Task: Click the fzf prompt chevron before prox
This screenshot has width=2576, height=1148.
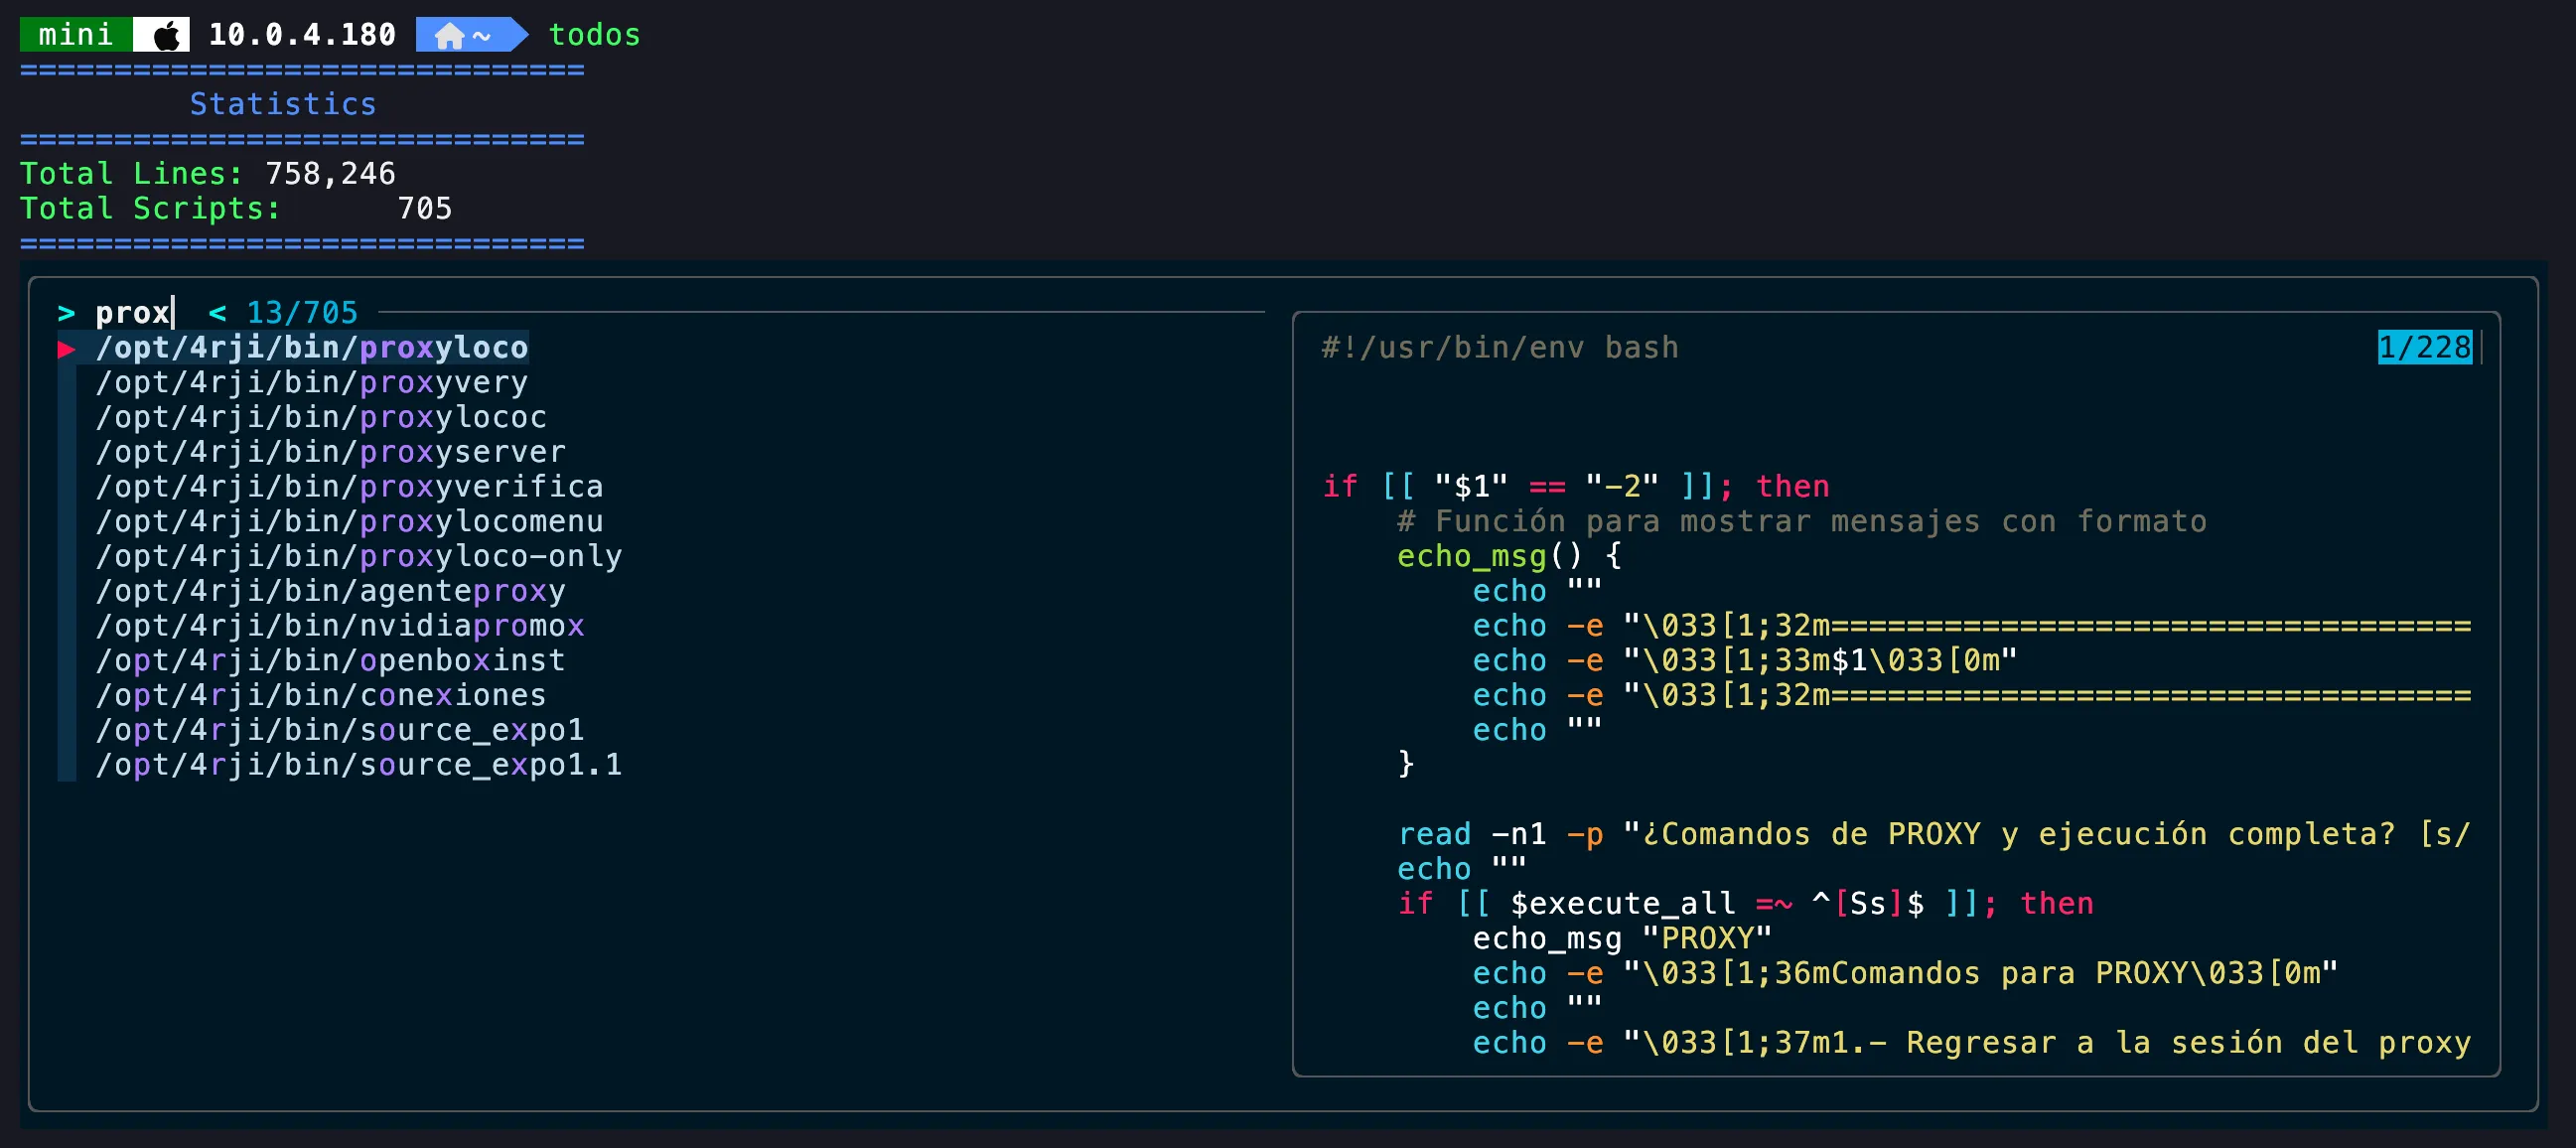Action: (x=67, y=313)
